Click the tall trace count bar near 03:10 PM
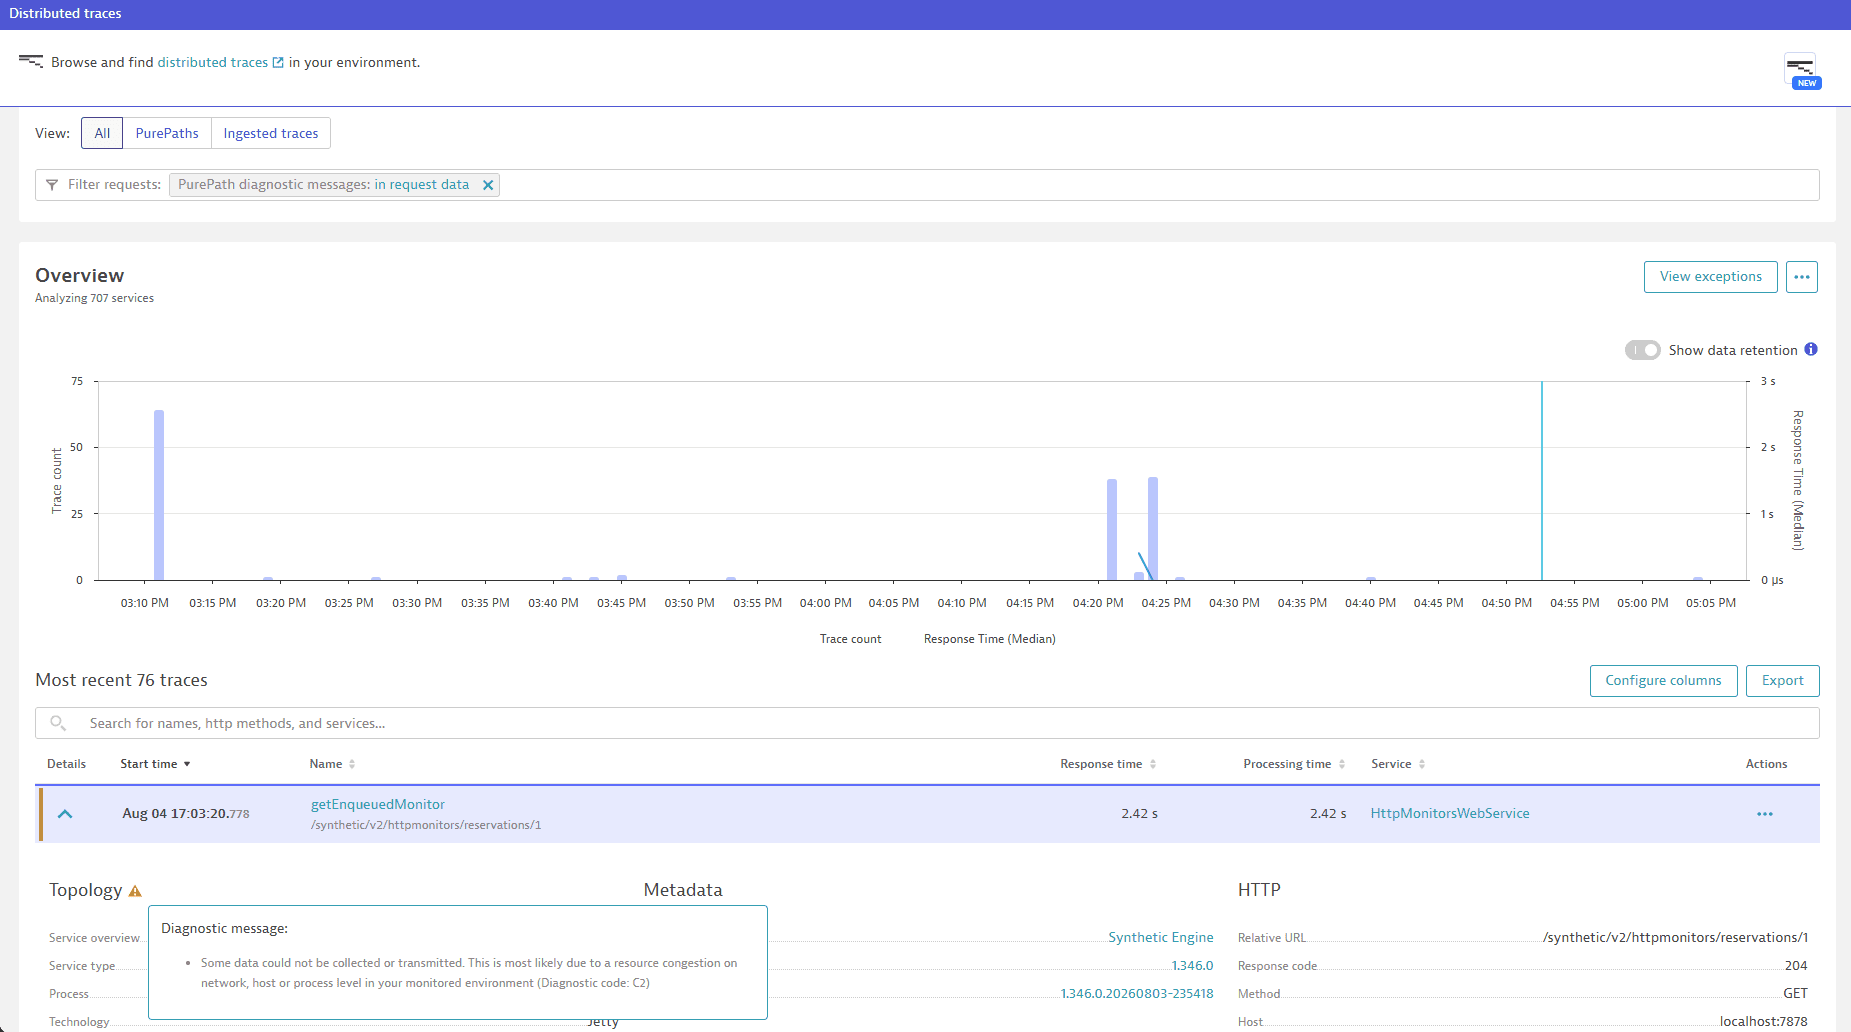The width and height of the screenshot is (1851, 1032). coord(159,495)
